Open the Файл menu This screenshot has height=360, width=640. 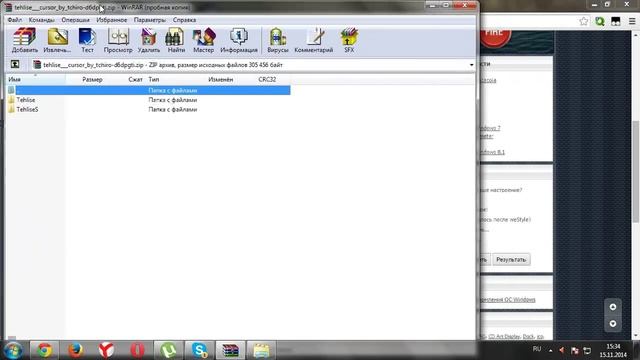(15, 20)
